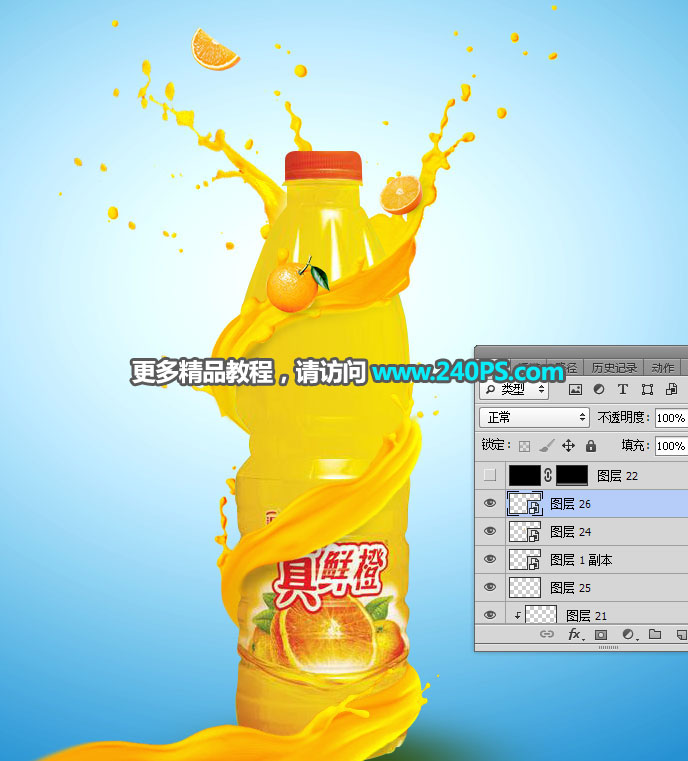Open 正常 blend mode dropdown
Image resolution: width=688 pixels, height=761 pixels.
coord(534,417)
